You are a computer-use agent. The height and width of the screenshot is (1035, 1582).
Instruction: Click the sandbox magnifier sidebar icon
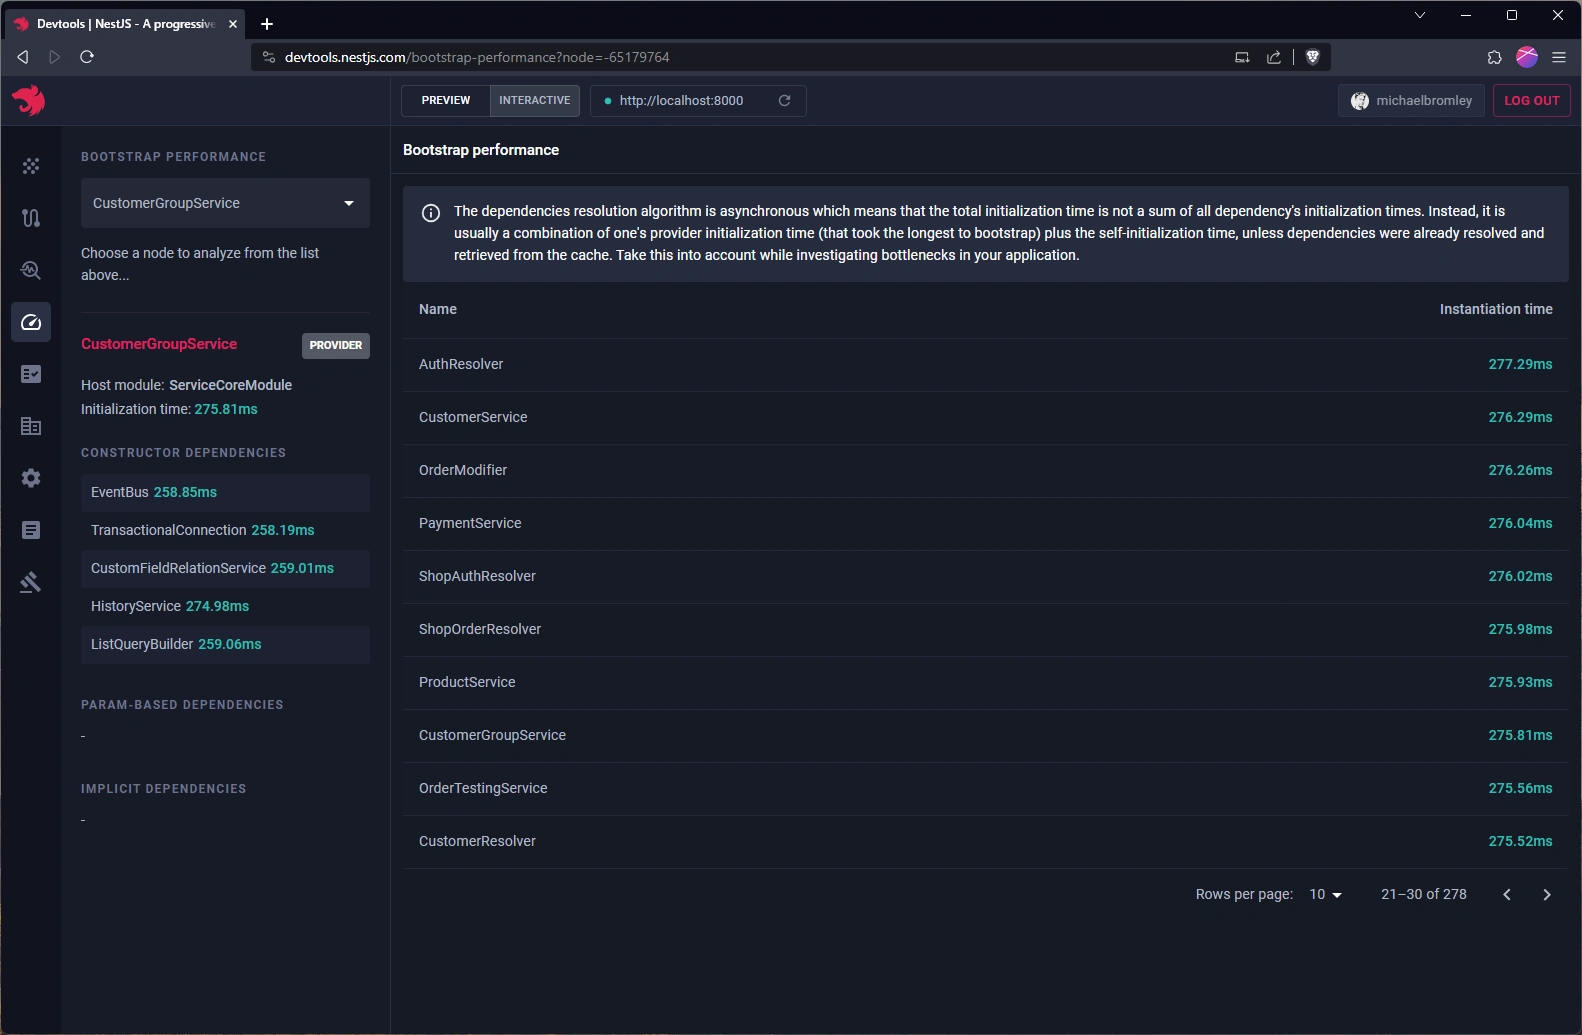(31, 270)
